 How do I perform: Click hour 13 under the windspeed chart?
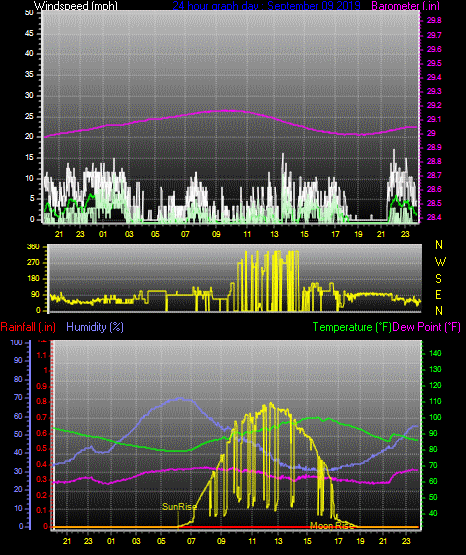point(275,234)
